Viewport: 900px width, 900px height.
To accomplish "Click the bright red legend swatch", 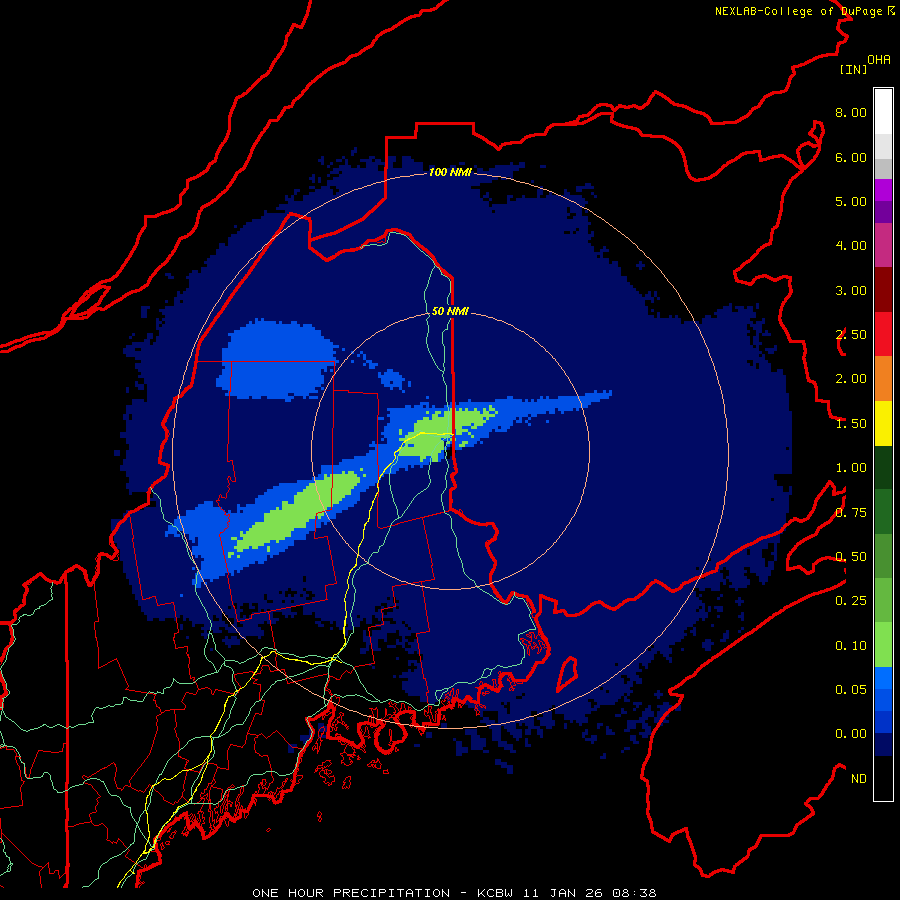I will click(883, 334).
